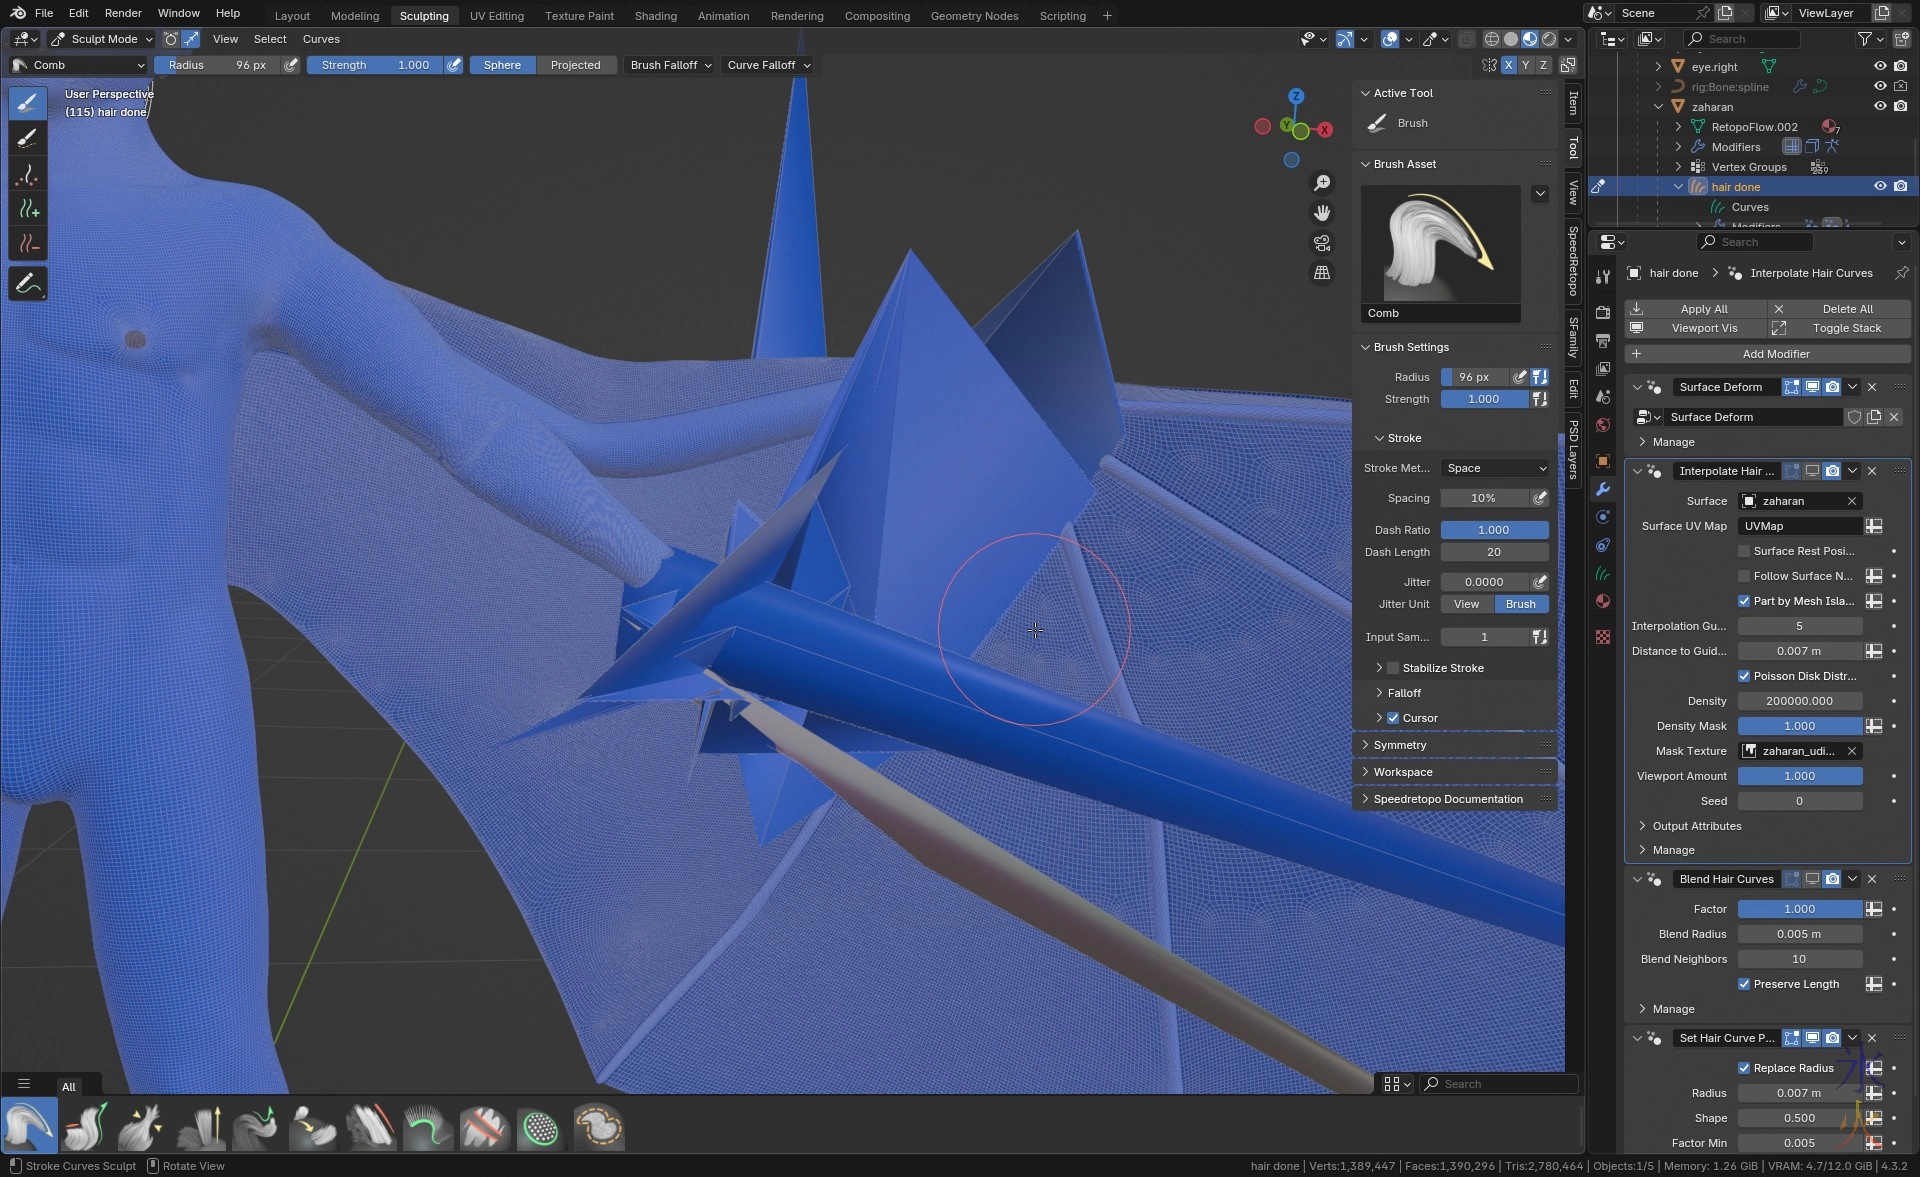Open the Modifiers wrench properties tab

click(x=1603, y=489)
